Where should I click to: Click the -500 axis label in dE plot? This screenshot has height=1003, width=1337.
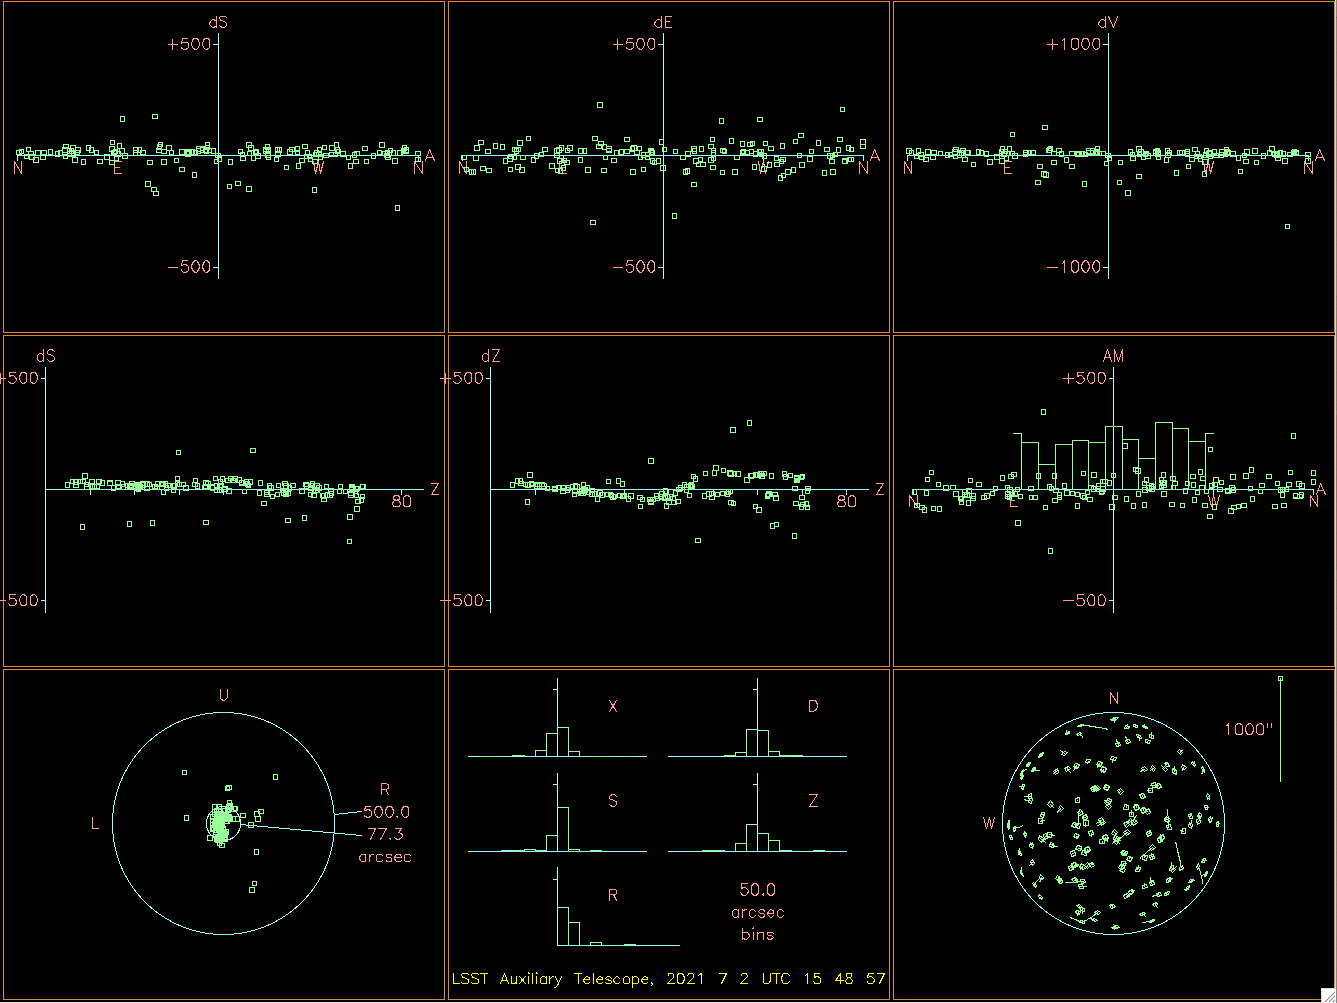click(x=634, y=267)
